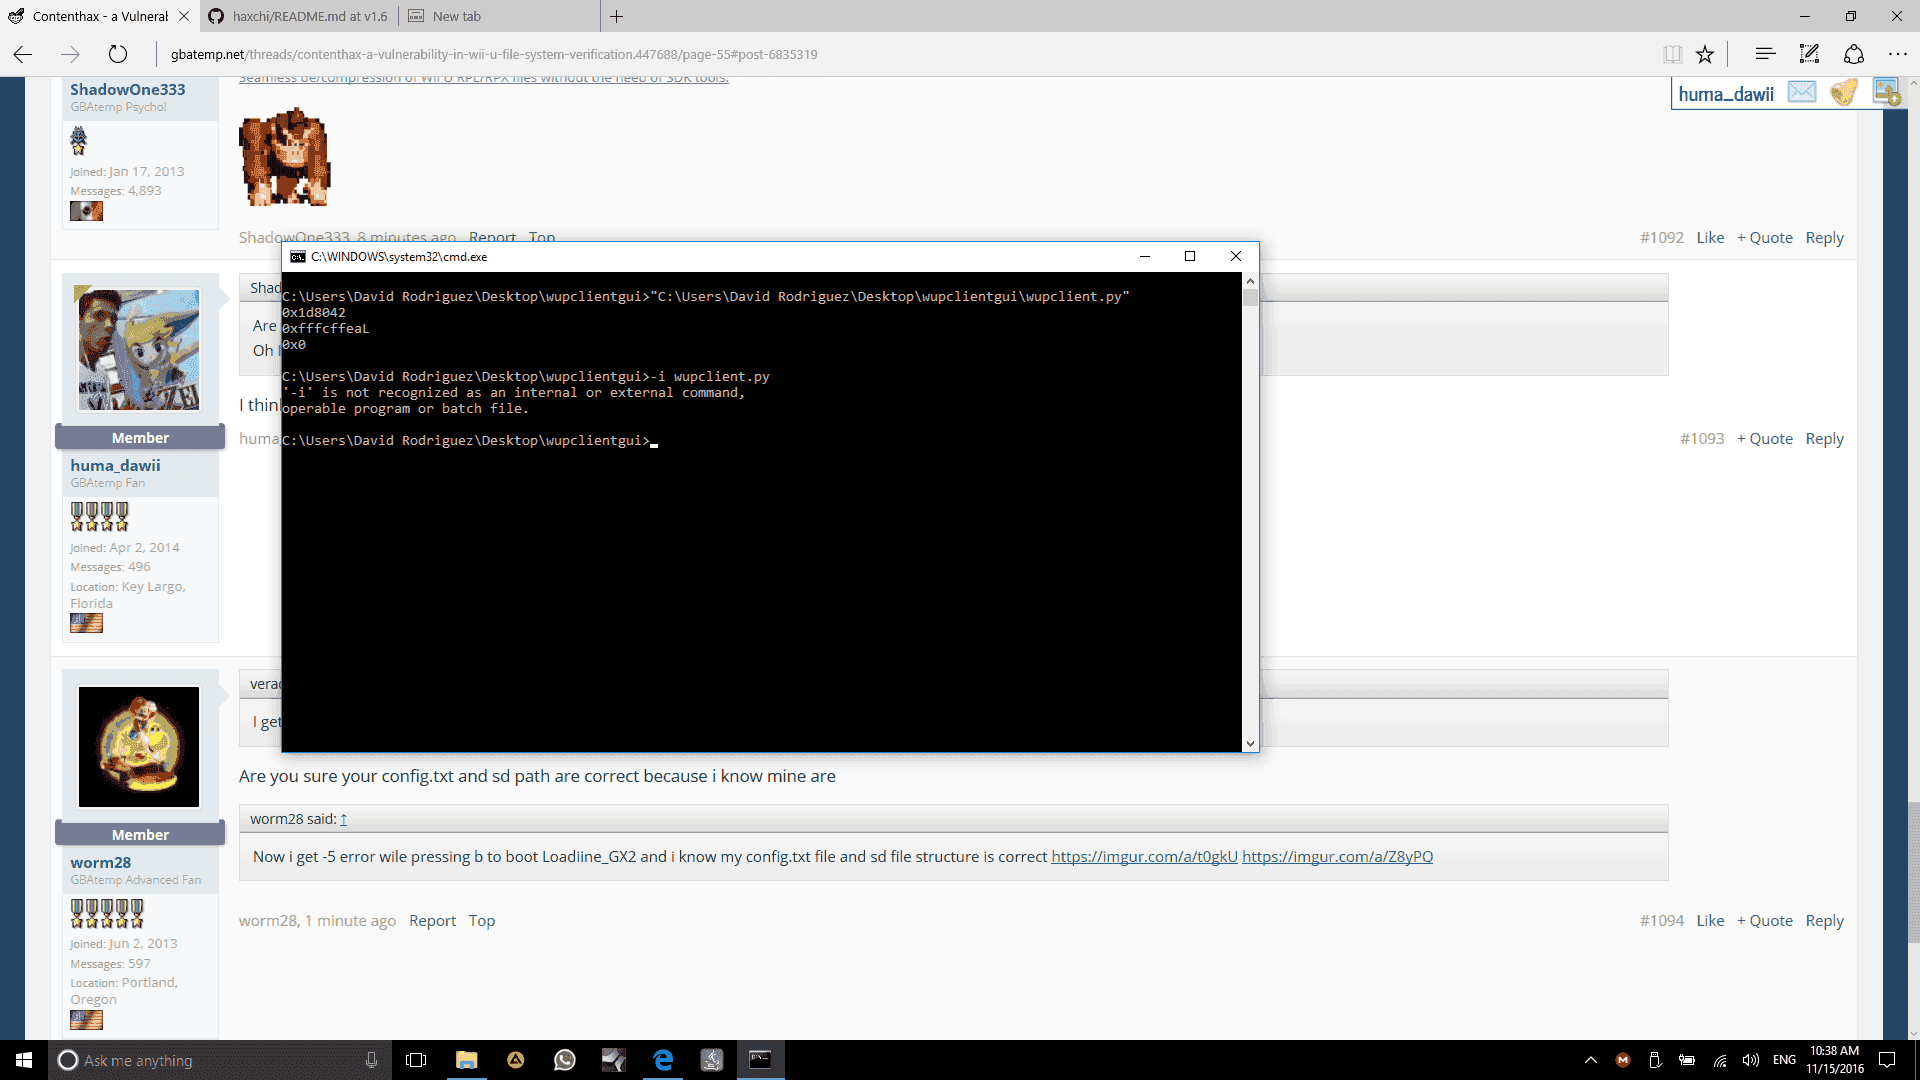Refresh the GBAtemp page
Viewport: 1920px width, 1080px height.
tap(118, 54)
